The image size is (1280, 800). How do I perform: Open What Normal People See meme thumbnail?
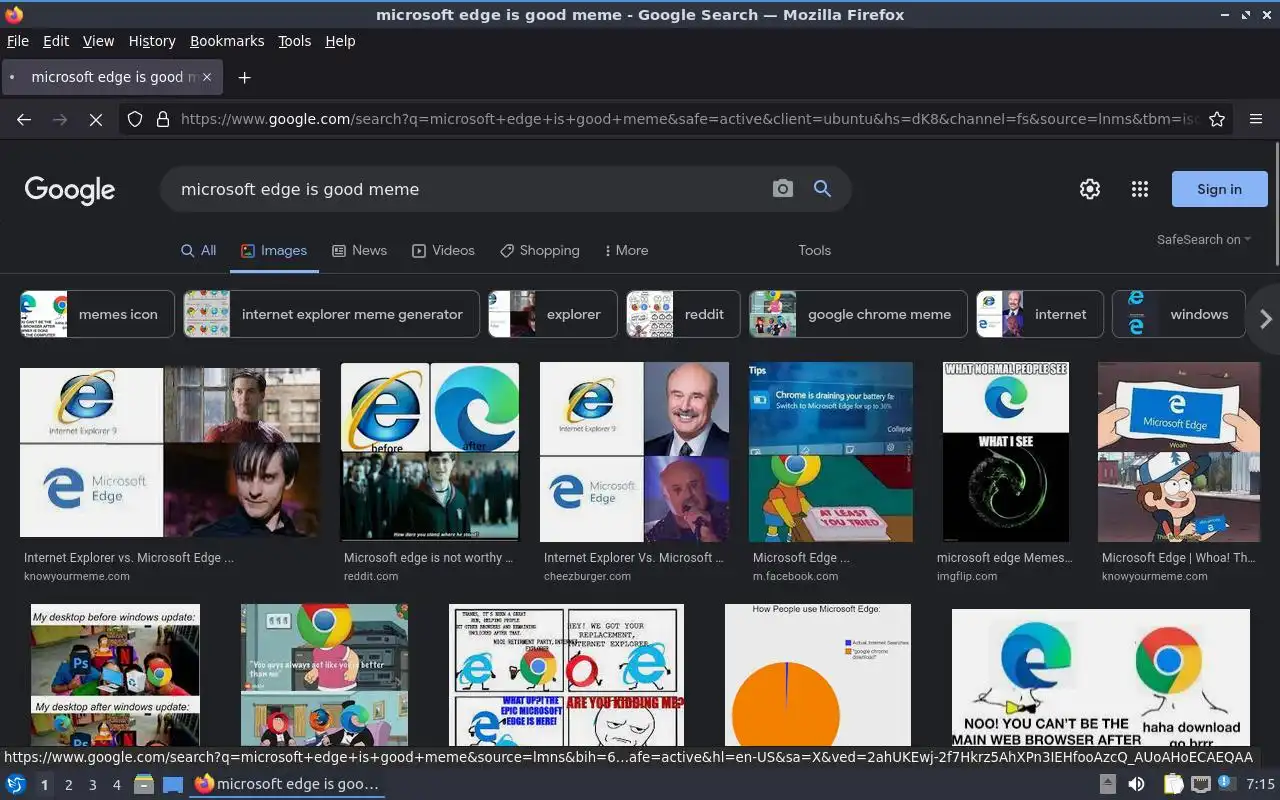point(1006,452)
